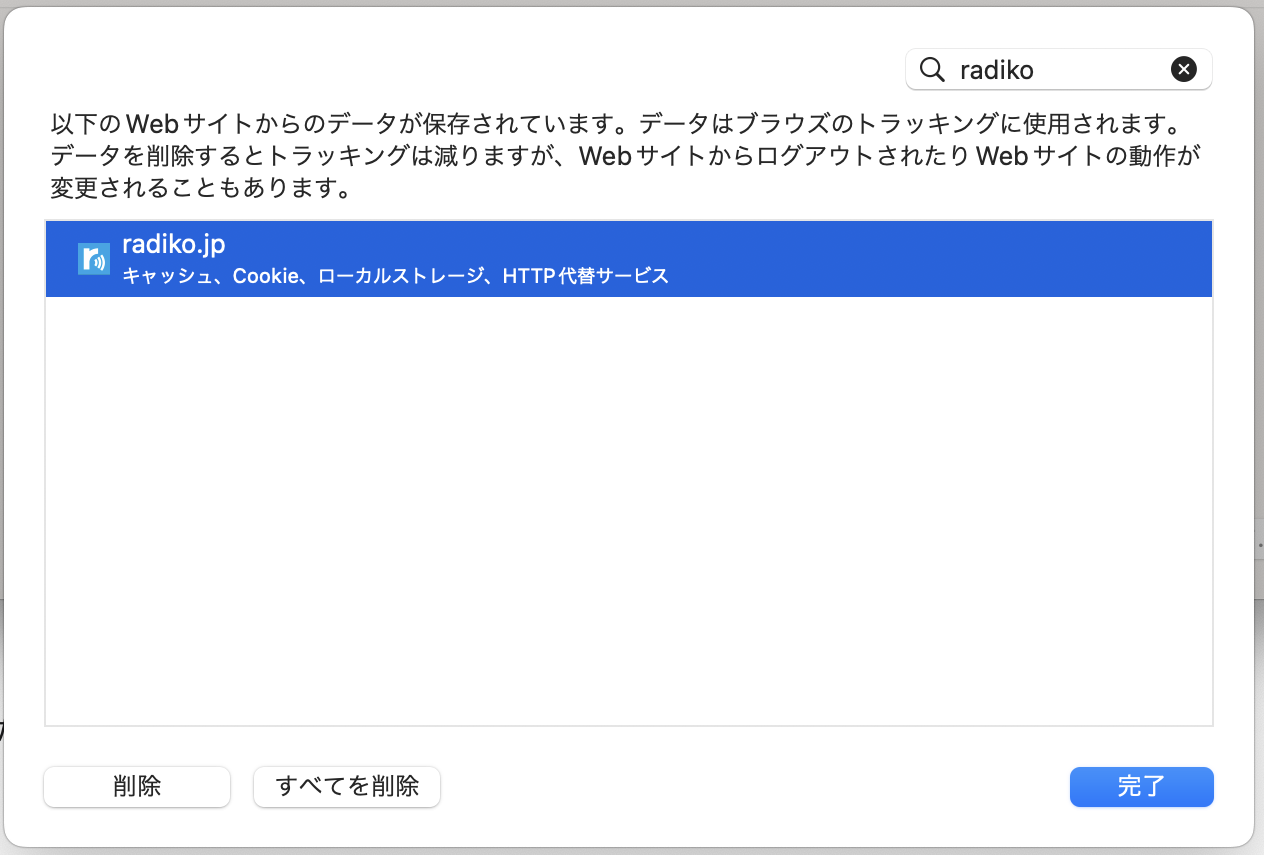Click the description line 変更されることもあります
The image size is (1264, 855).
point(200,188)
